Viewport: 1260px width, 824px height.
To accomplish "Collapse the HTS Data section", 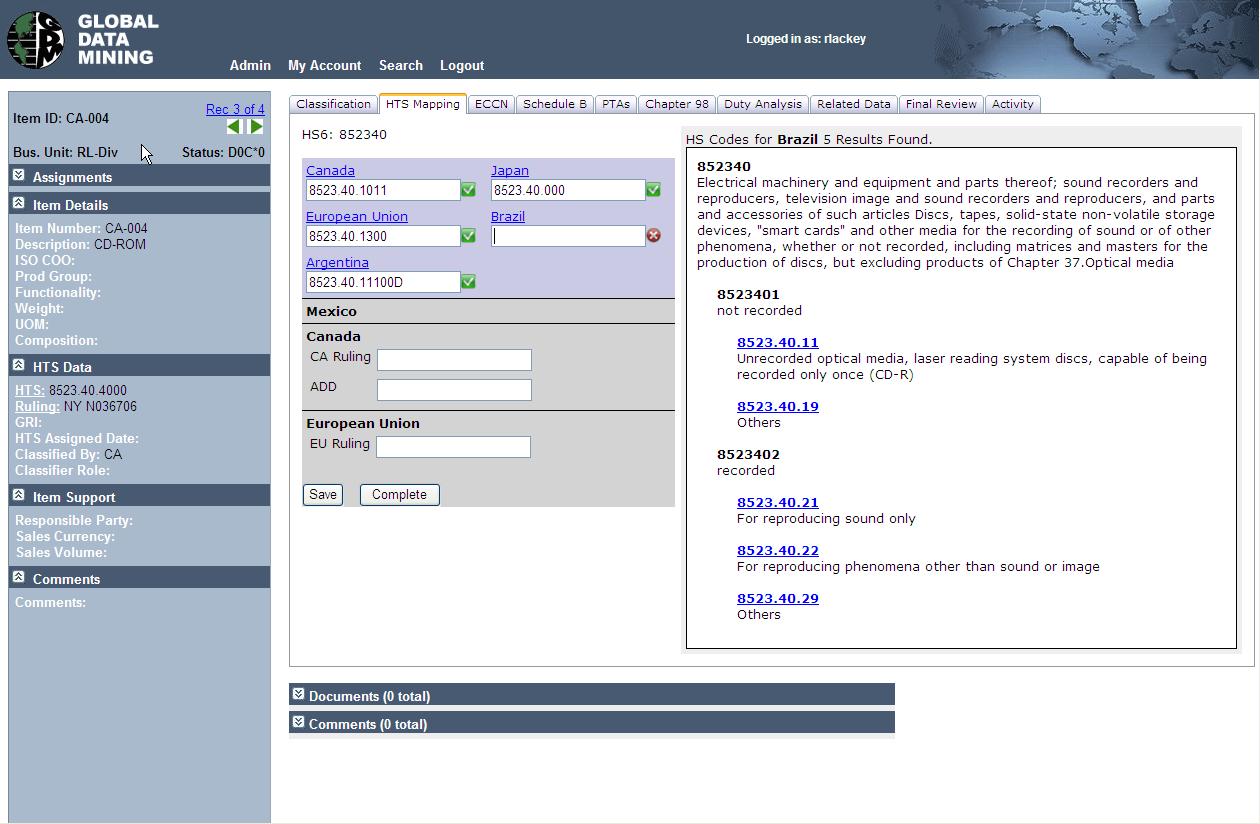I will coord(19,366).
